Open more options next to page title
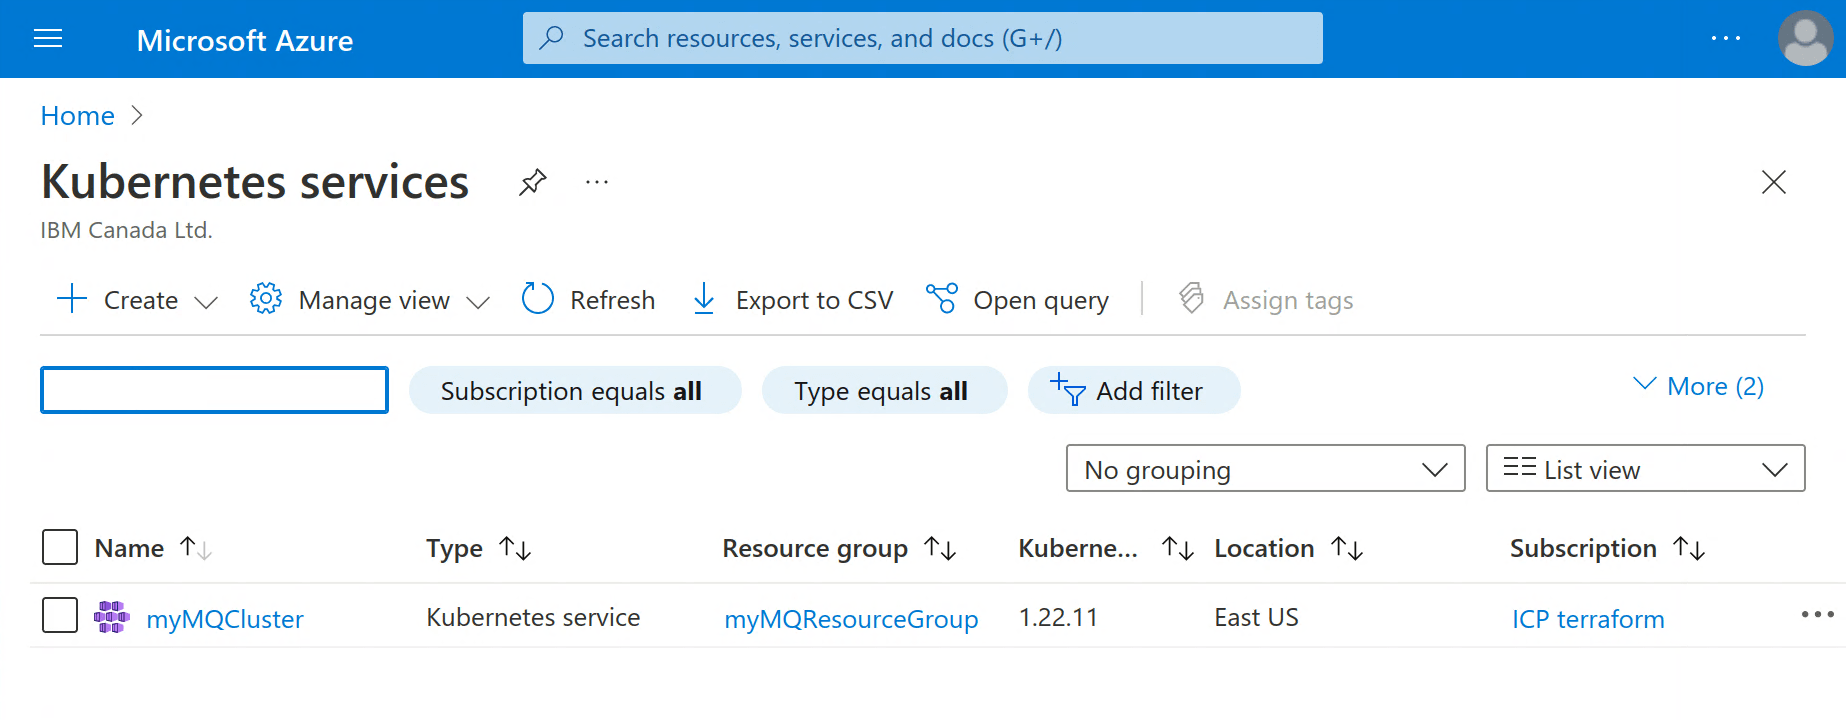 (x=597, y=182)
